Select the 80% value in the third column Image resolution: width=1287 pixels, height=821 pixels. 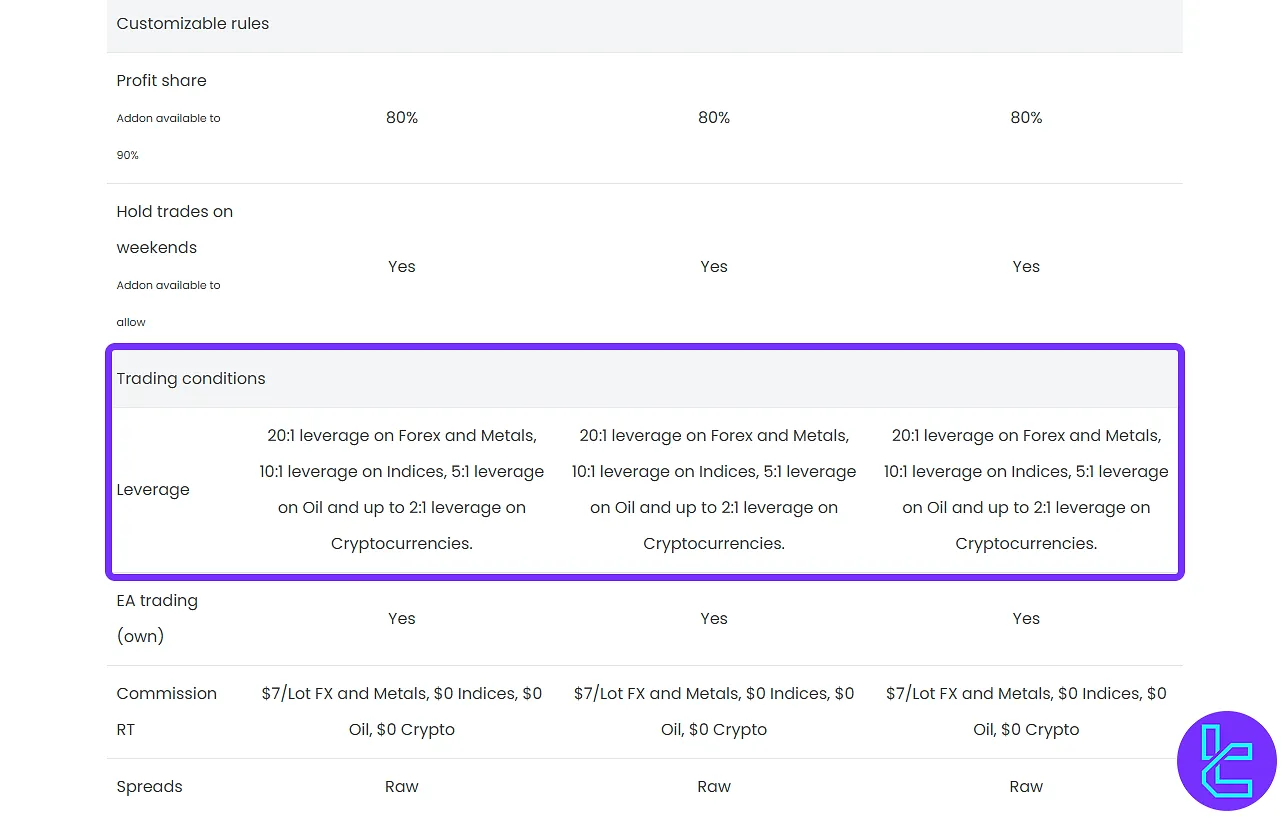[1026, 118]
